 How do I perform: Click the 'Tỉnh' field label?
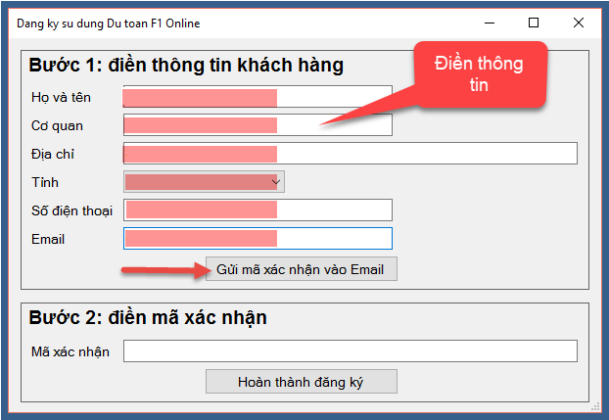pos(46,182)
